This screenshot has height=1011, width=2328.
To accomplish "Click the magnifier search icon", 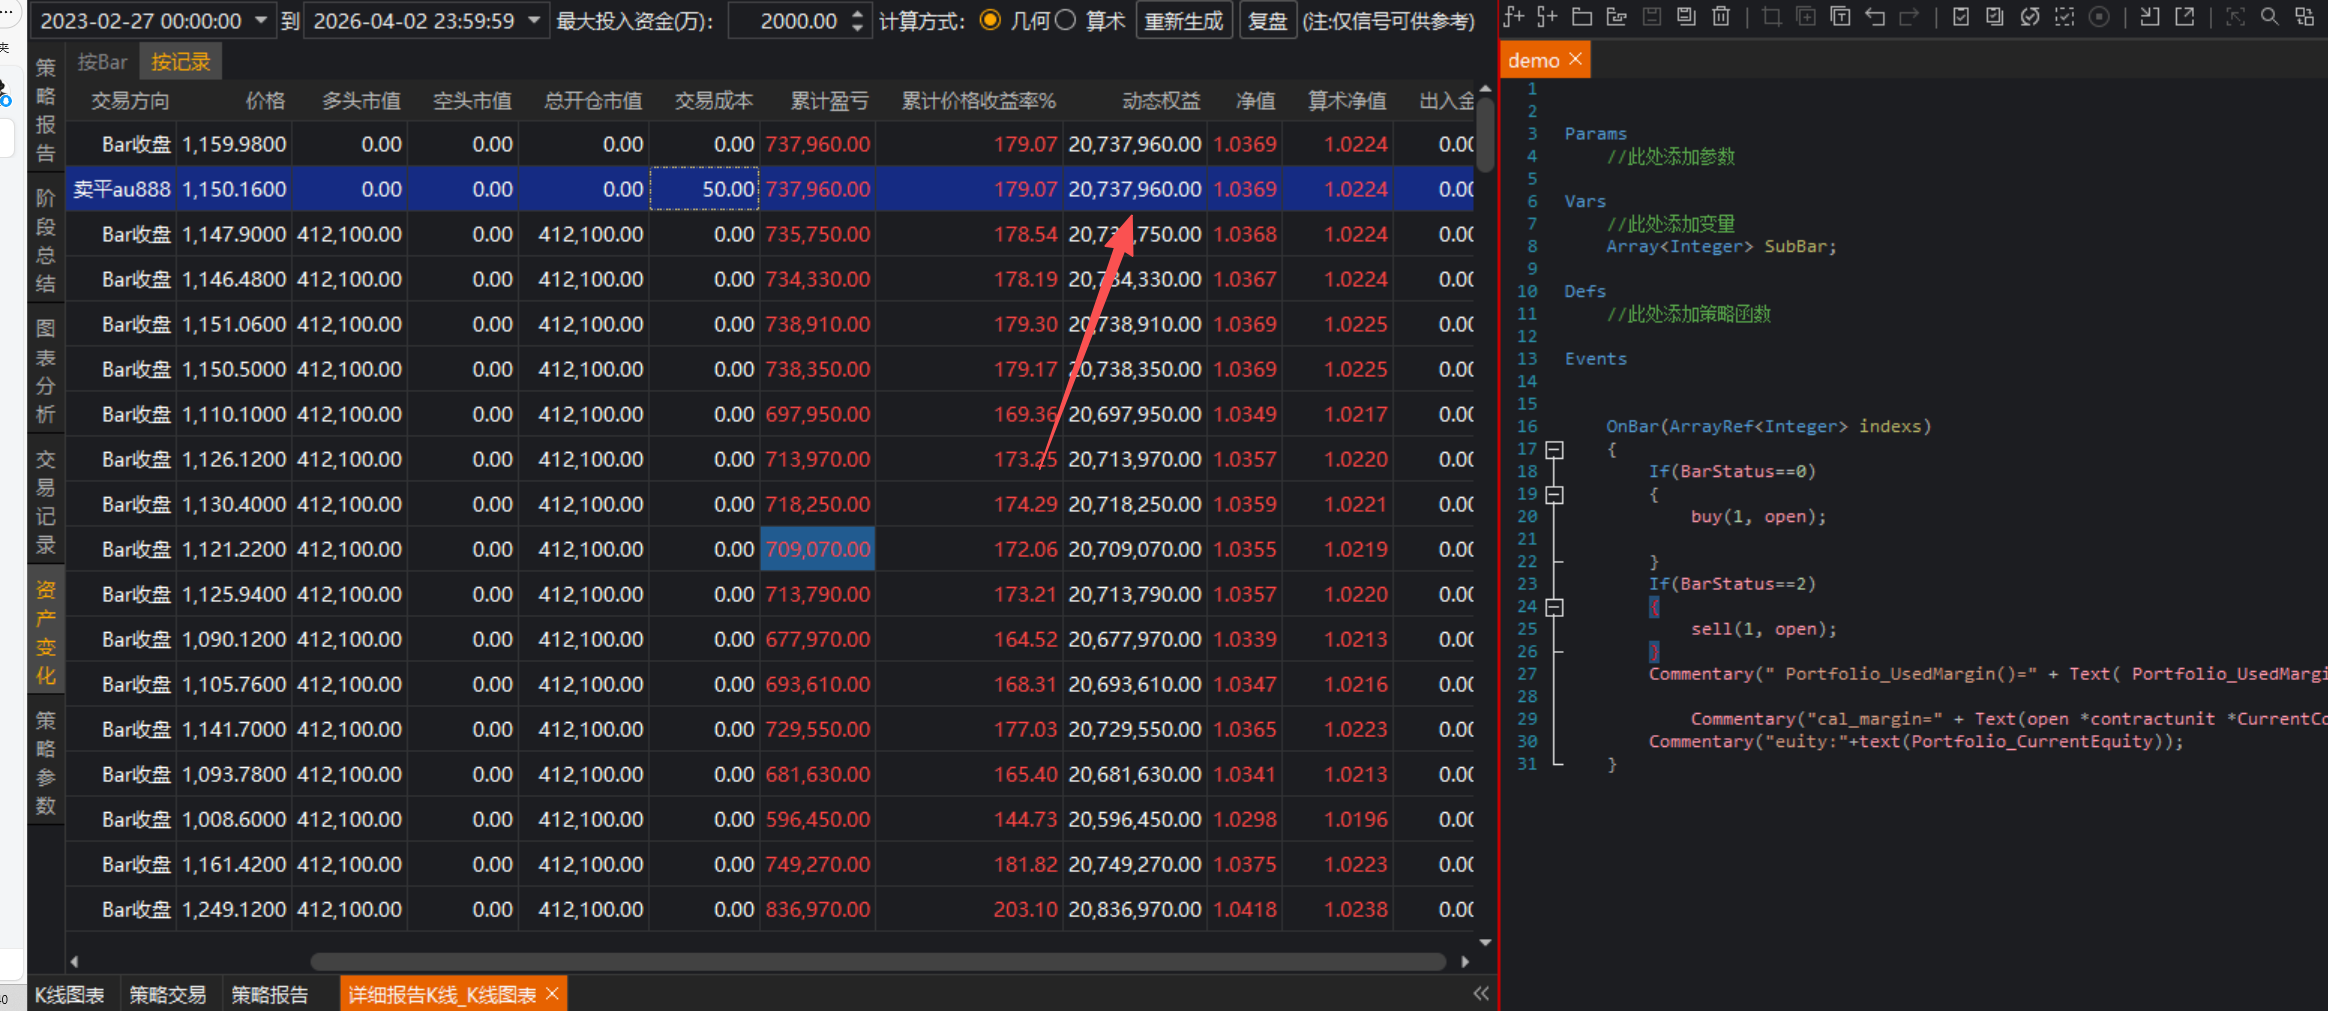I will coord(2270,17).
